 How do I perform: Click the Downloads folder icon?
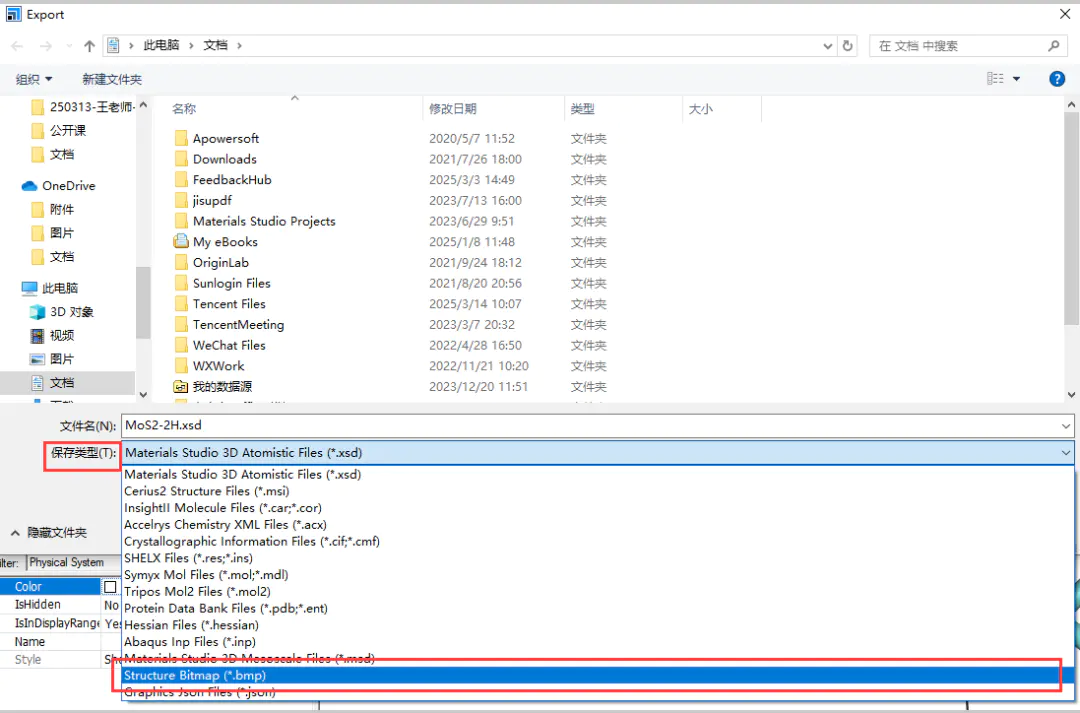pyautogui.click(x=181, y=159)
